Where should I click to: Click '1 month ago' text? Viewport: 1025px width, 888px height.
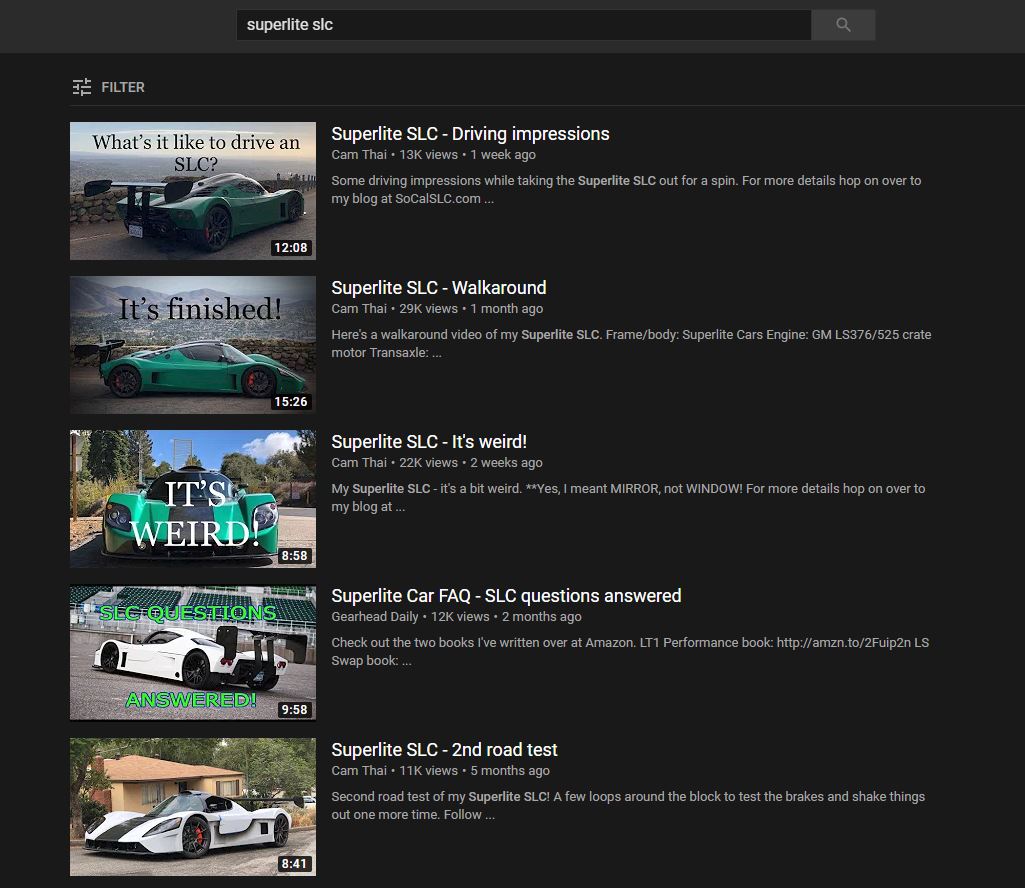click(x=507, y=309)
